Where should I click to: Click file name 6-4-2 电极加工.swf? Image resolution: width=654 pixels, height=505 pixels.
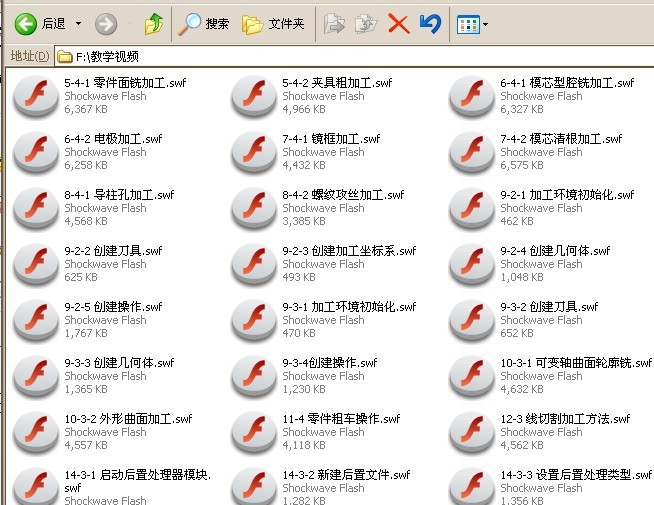(113, 139)
